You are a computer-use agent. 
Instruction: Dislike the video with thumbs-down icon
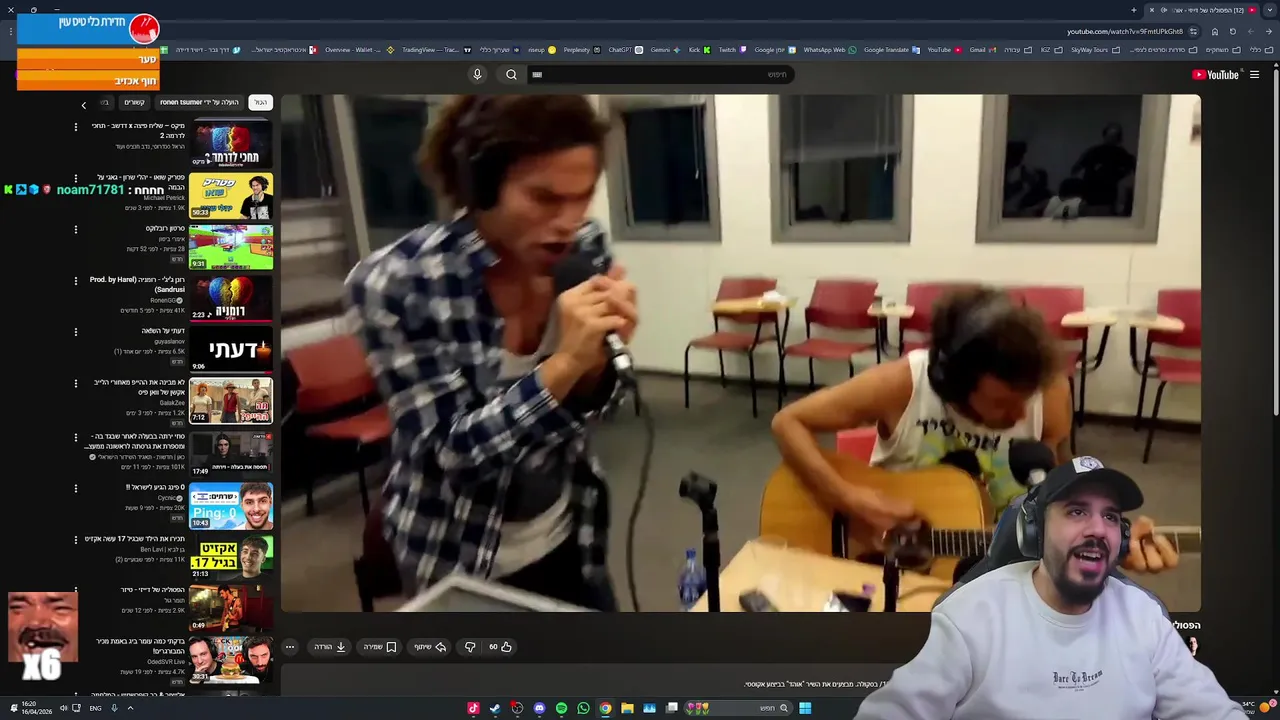click(x=470, y=647)
